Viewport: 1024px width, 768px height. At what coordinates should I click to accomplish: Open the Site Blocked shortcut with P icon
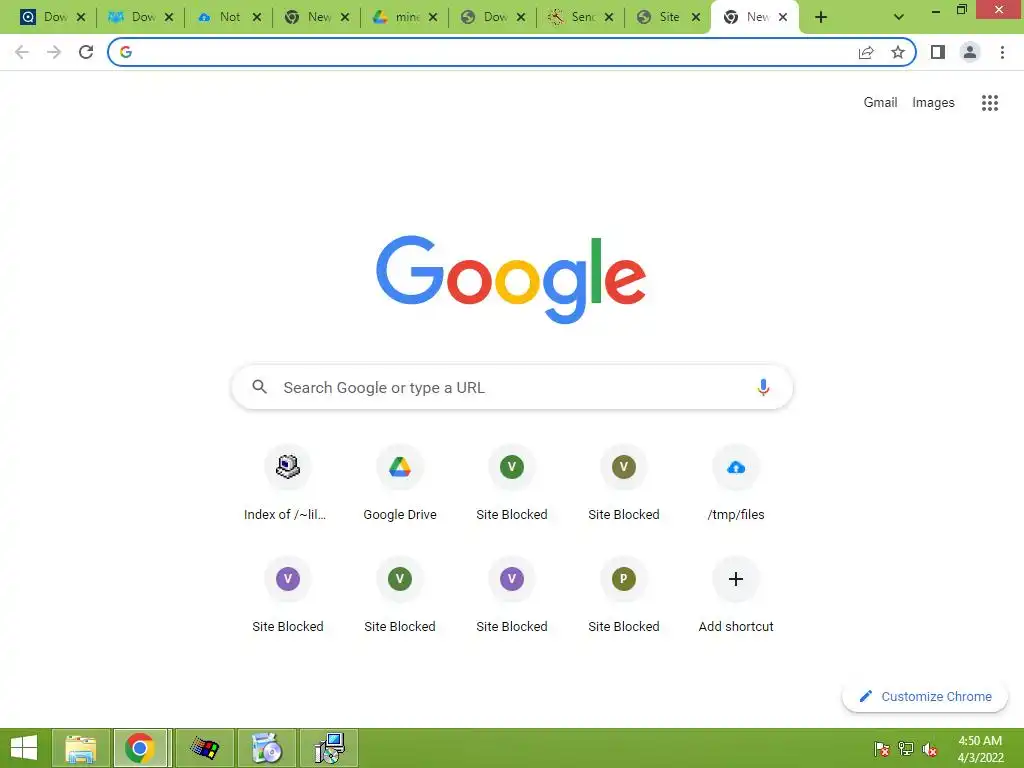pos(624,596)
